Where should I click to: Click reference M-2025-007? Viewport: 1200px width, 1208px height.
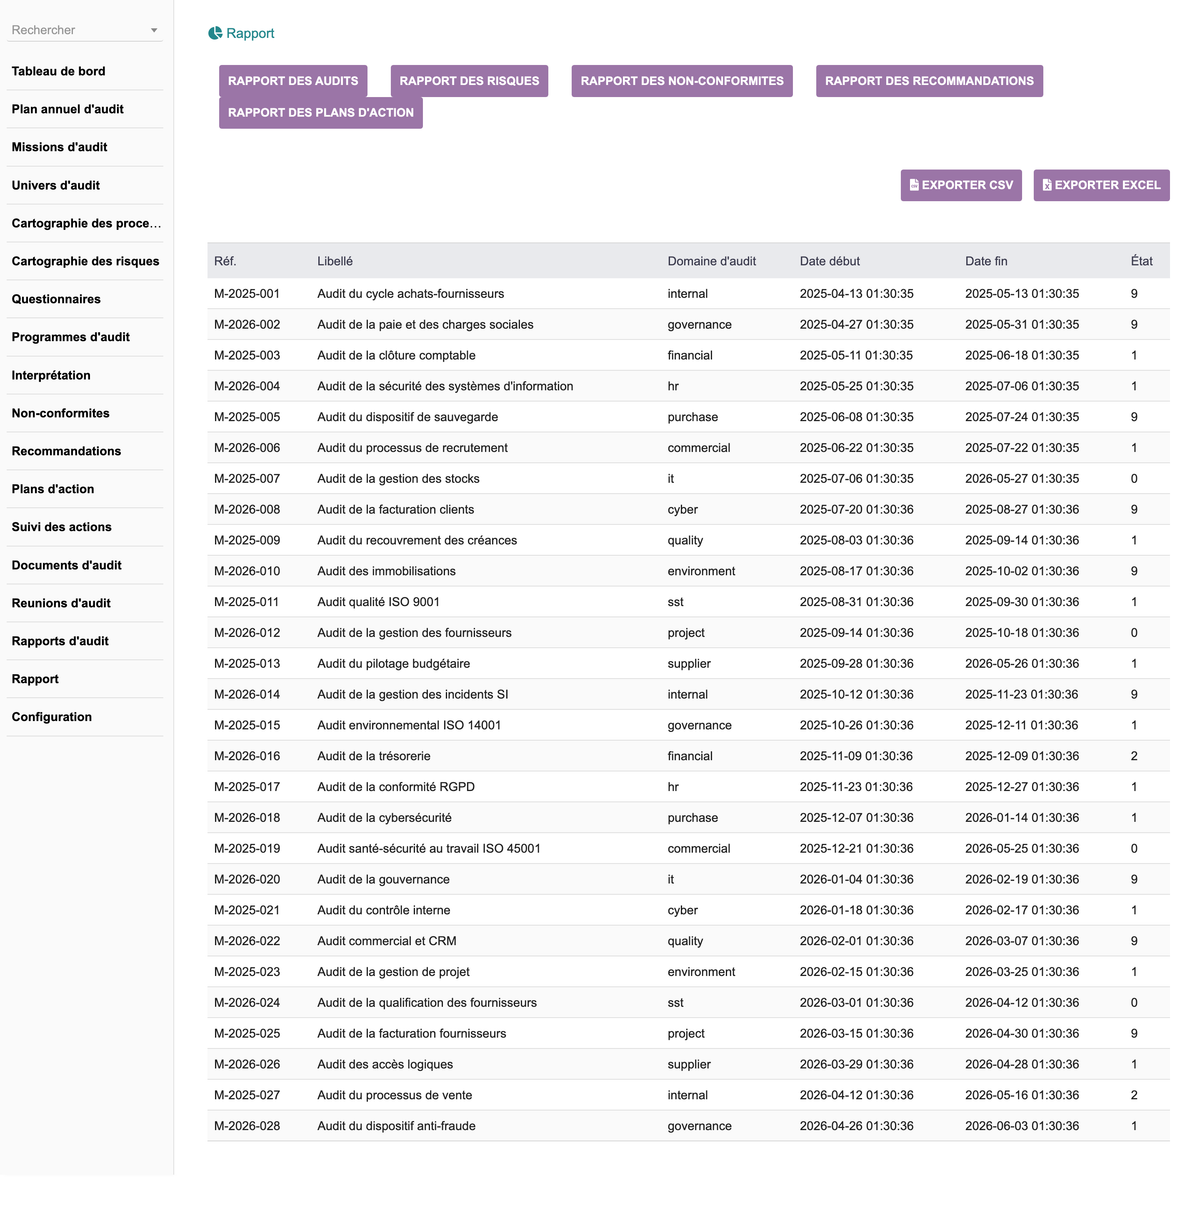(x=247, y=479)
